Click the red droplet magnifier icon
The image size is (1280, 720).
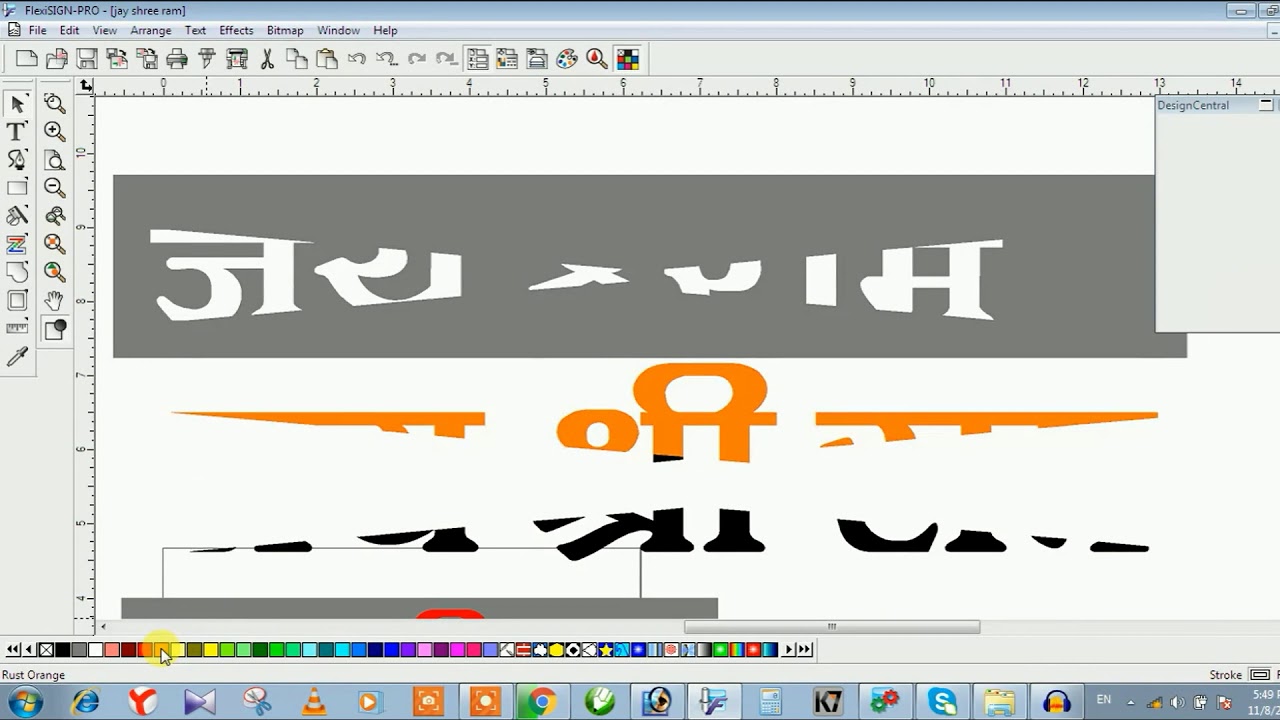pyautogui.click(x=597, y=59)
